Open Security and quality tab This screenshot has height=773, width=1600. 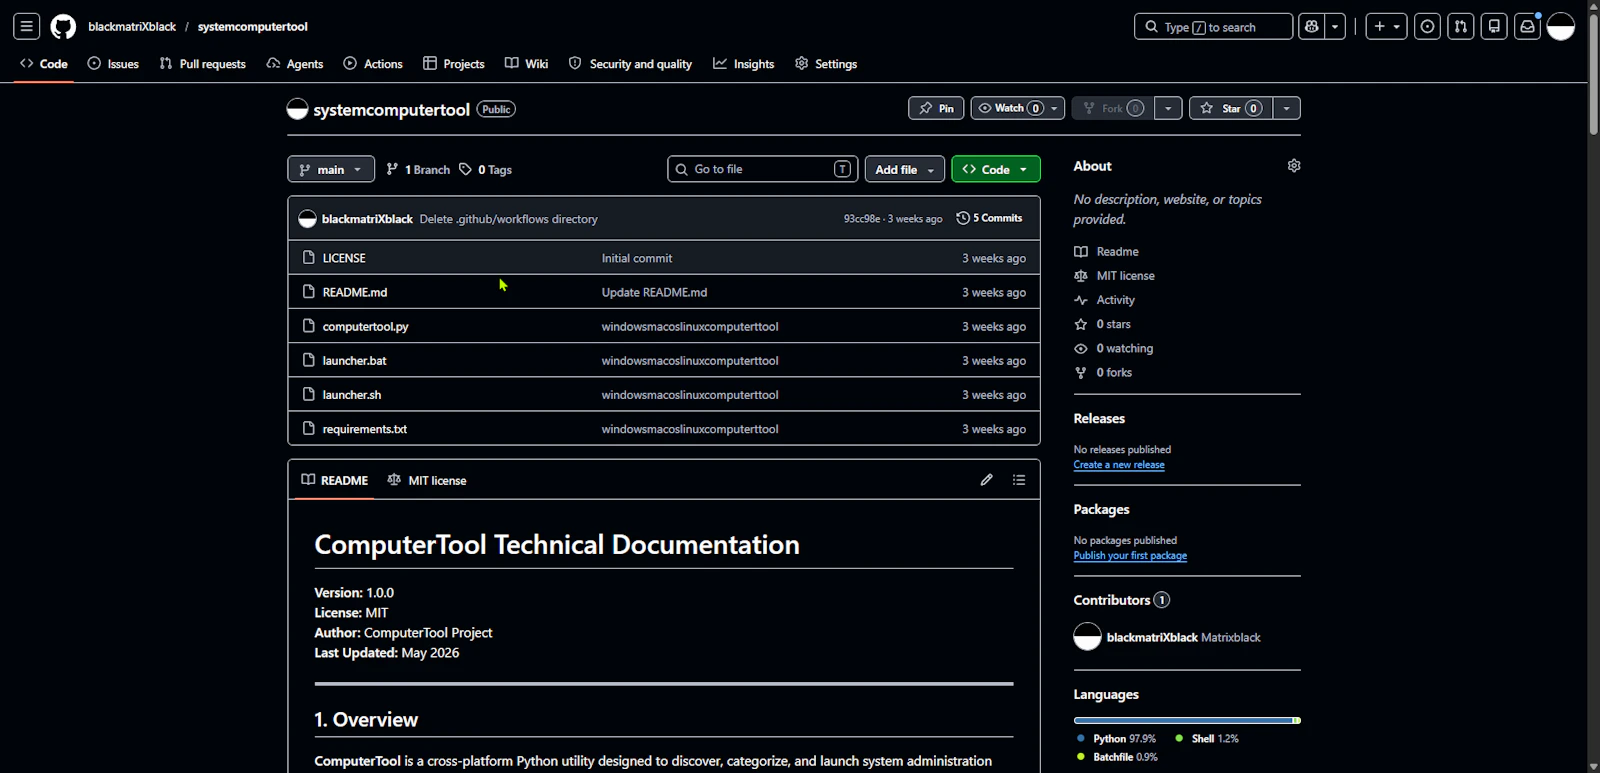click(x=631, y=64)
